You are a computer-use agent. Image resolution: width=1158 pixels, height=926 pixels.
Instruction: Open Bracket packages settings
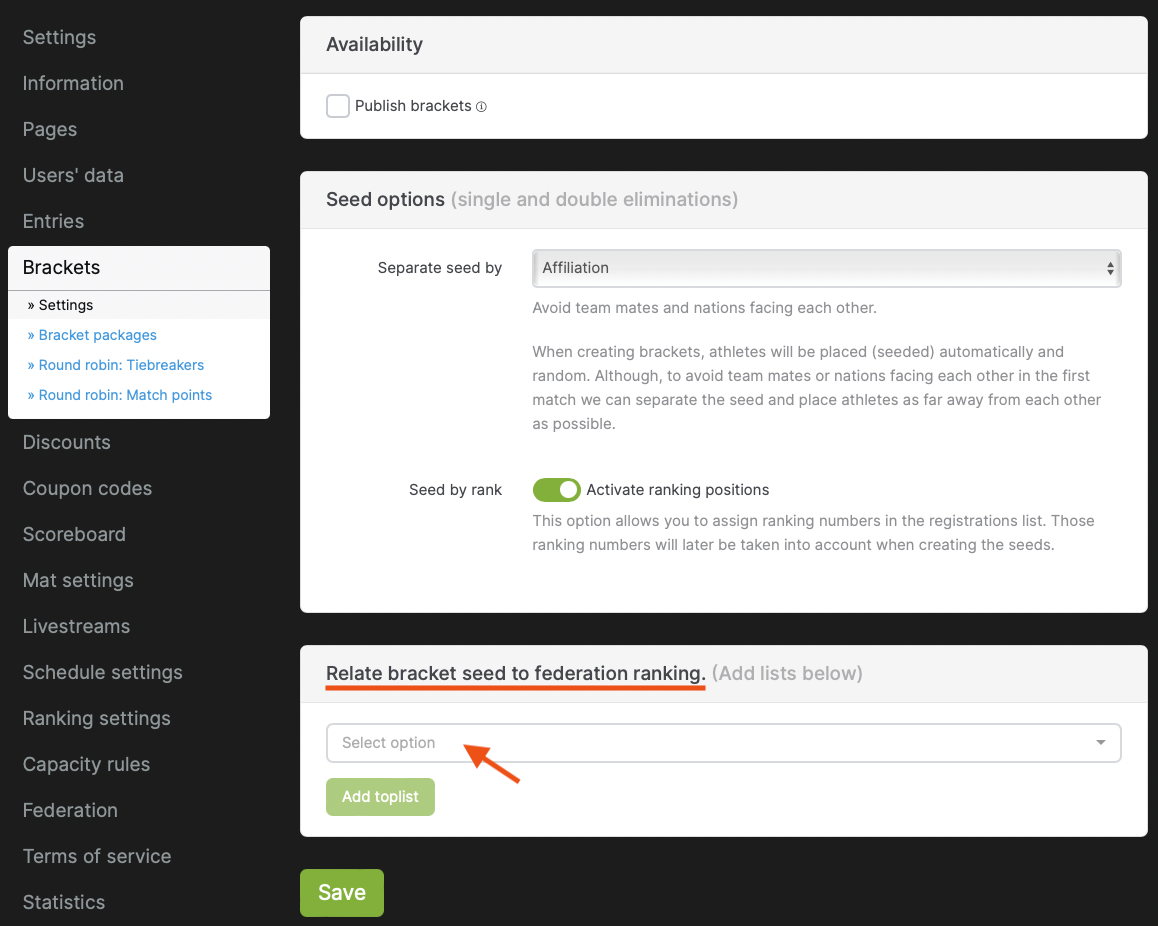[x=92, y=334]
